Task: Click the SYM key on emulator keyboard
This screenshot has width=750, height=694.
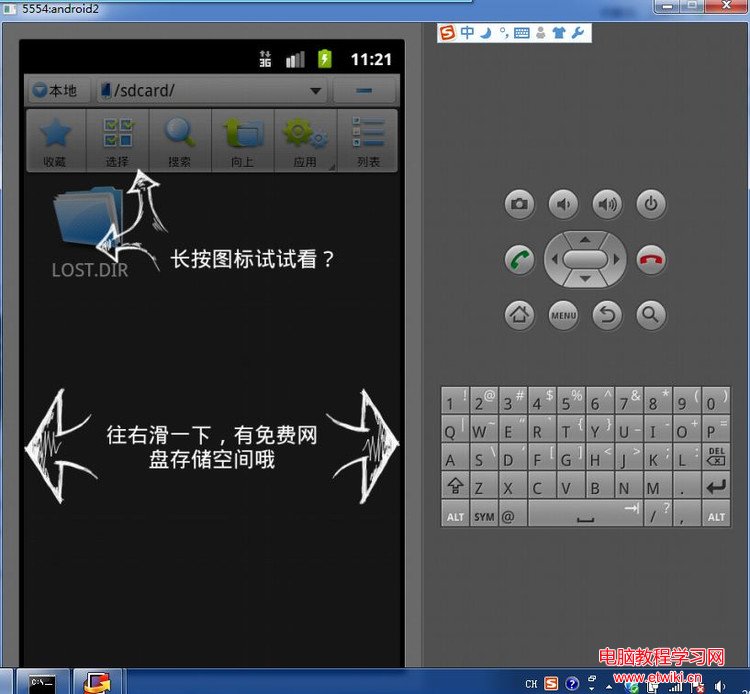Action: pos(484,514)
